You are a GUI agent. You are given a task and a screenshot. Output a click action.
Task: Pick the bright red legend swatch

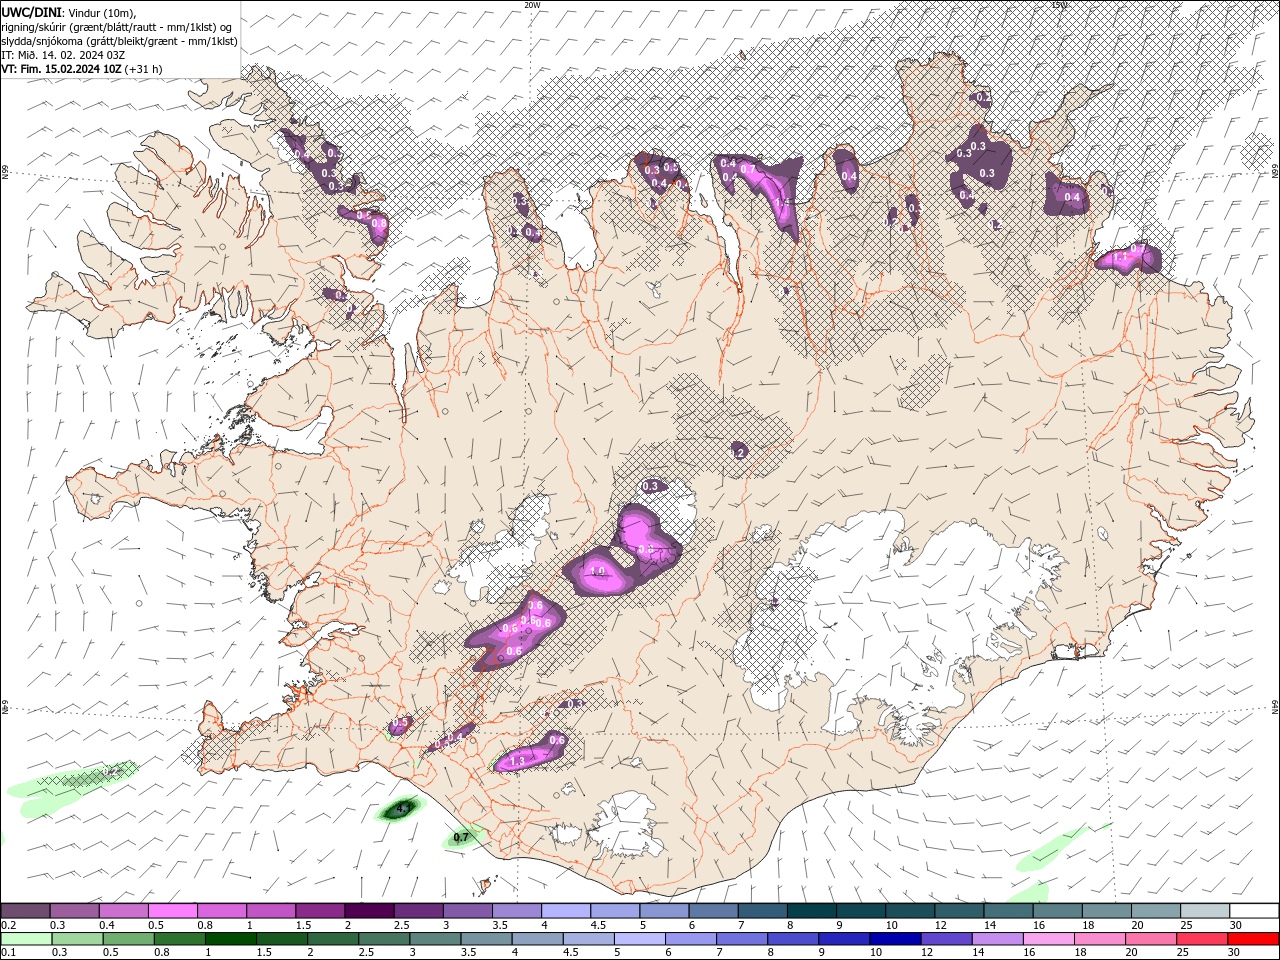(1254, 939)
